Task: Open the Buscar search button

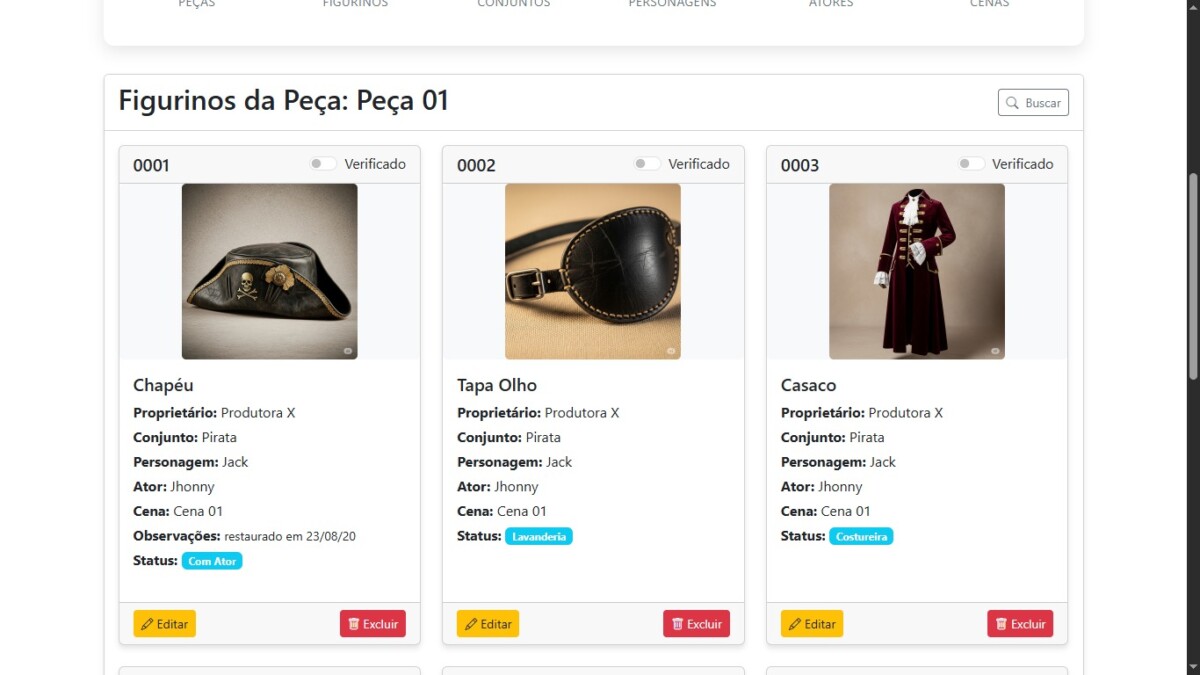Action: (1033, 103)
